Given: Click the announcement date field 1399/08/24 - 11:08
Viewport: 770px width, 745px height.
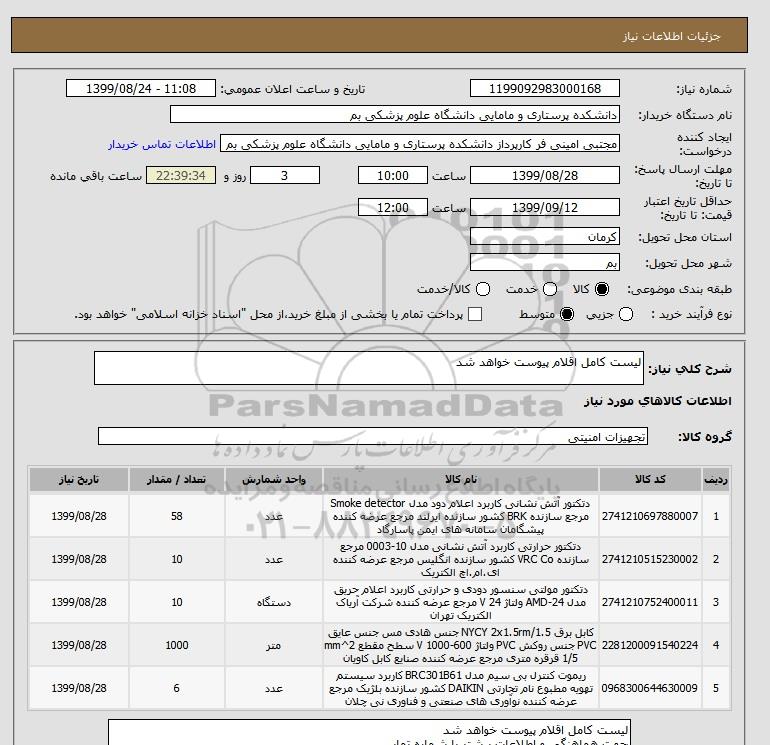Looking at the screenshot, I should click(x=141, y=88).
